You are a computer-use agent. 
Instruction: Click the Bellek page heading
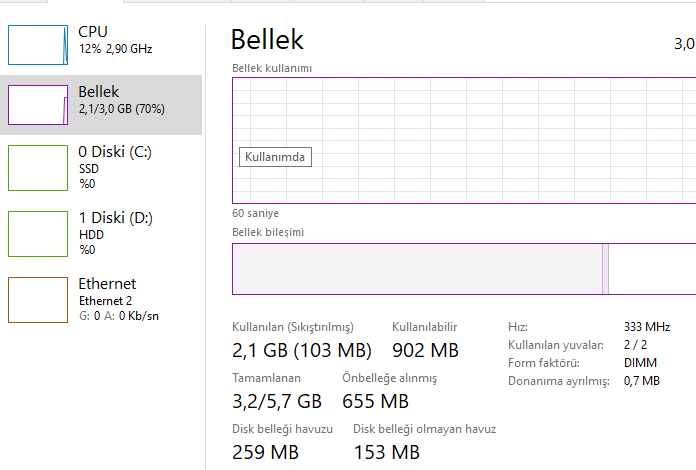pyautogui.click(x=267, y=40)
